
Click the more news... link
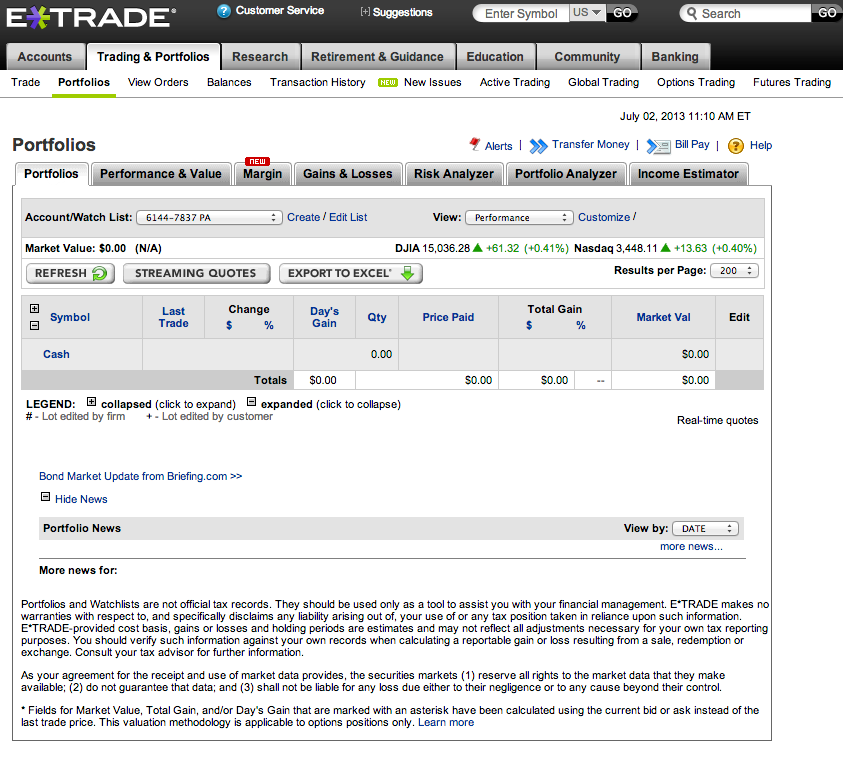[x=691, y=547]
